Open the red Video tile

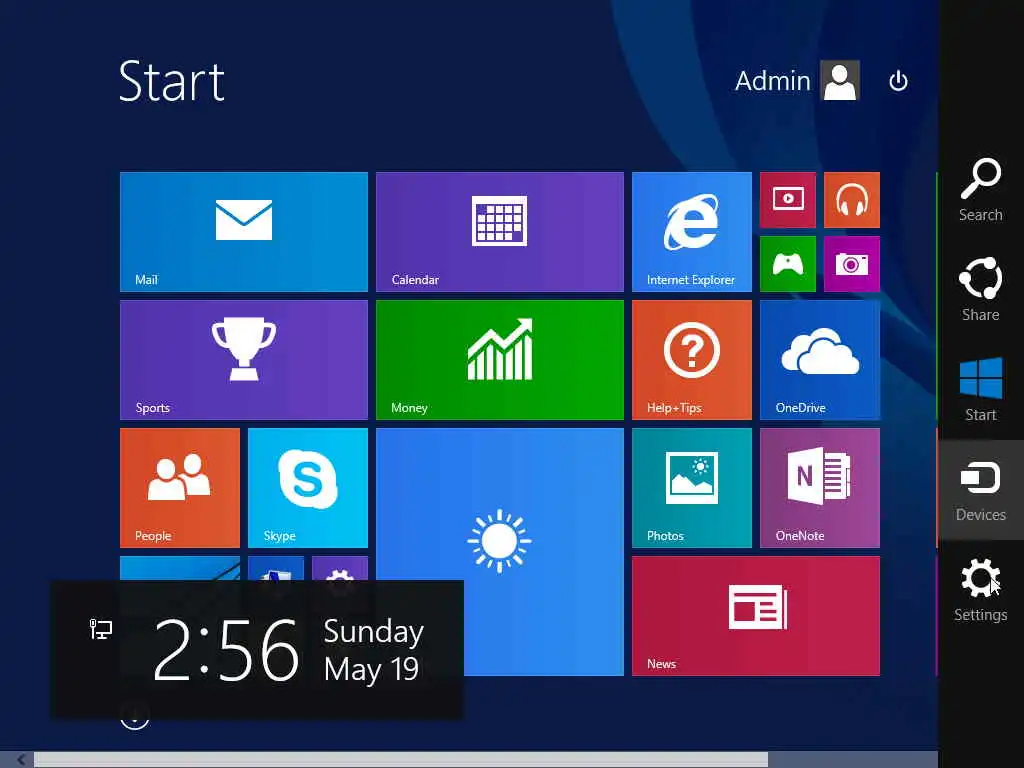(788, 200)
